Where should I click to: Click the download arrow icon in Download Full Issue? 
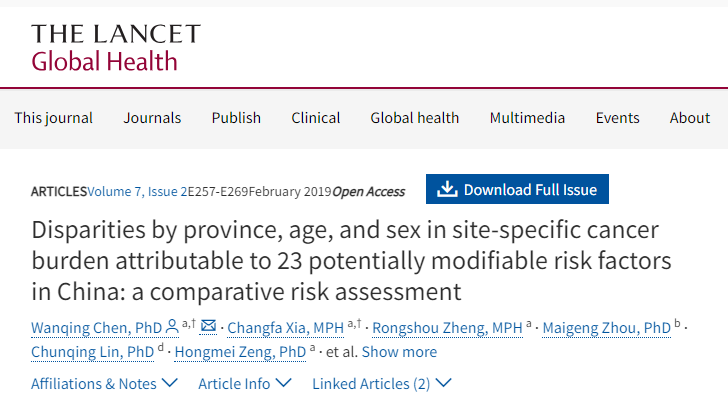pos(447,189)
